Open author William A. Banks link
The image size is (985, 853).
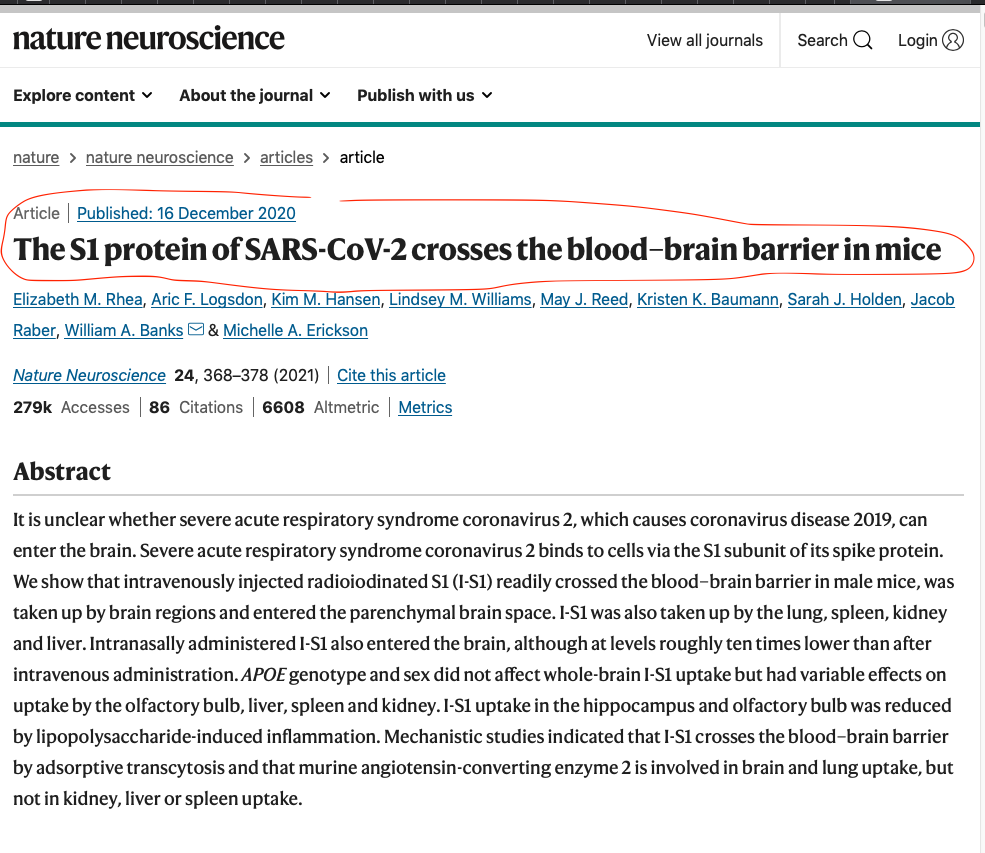[x=124, y=330]
